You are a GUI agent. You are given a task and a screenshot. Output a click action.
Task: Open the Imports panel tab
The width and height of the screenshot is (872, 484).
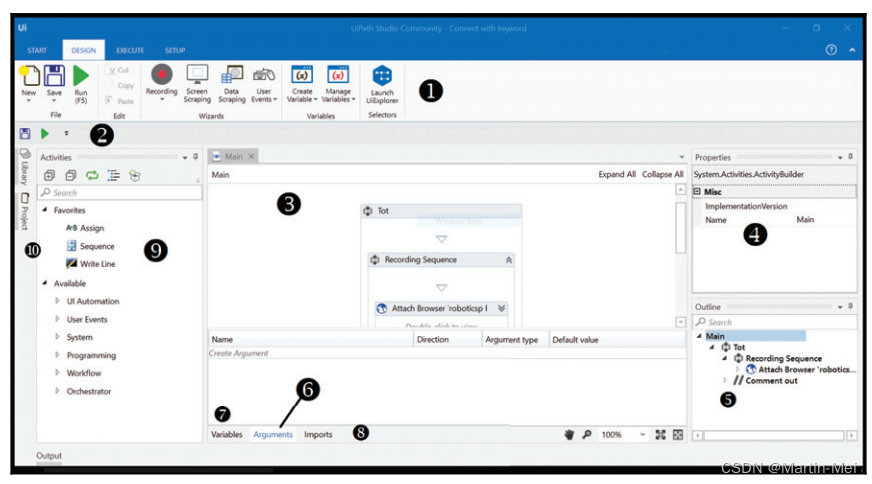click(x=318, y=434)
